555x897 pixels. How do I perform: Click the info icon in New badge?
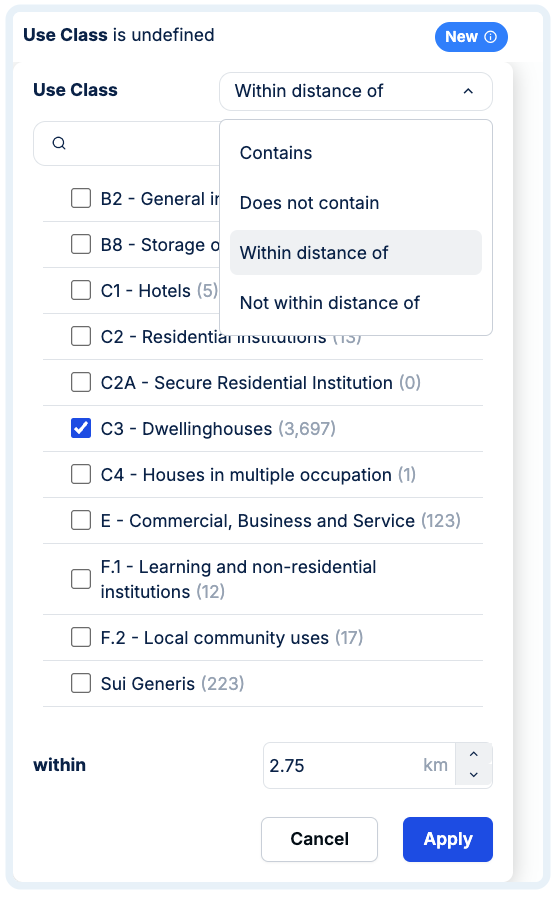[490, 37]
